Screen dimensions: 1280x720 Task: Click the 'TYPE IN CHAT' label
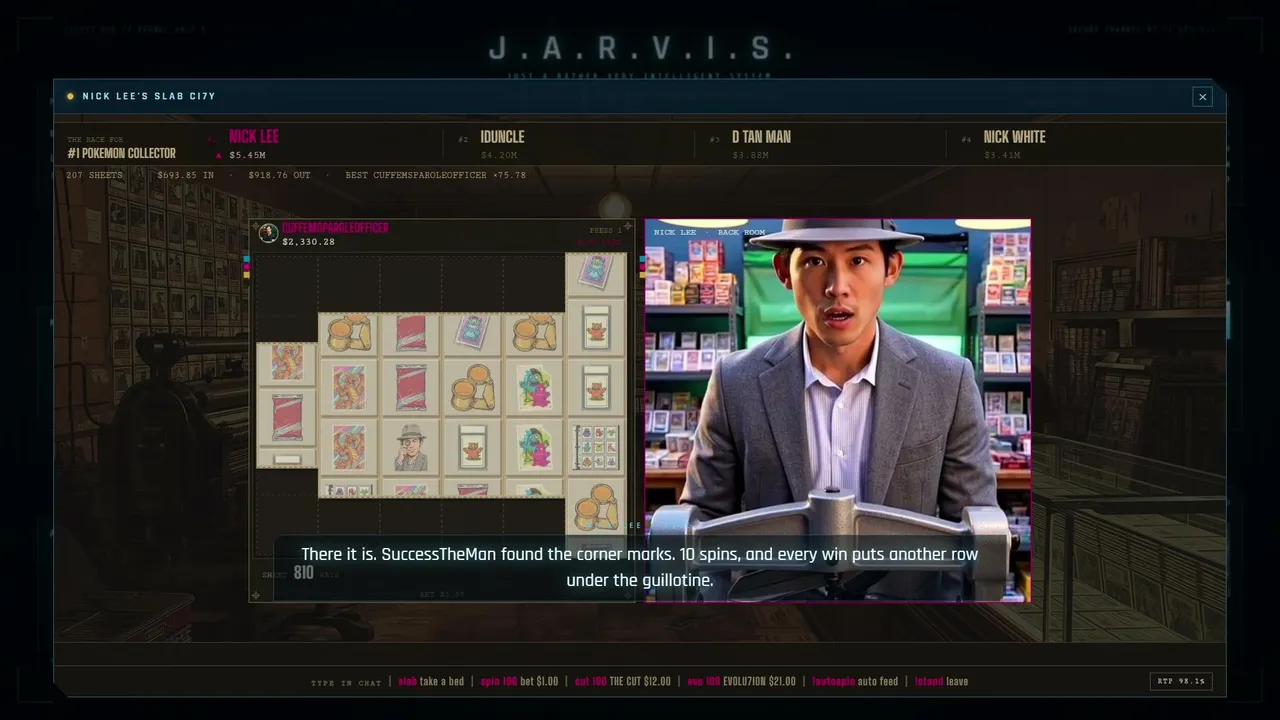[x=346, y=683]
